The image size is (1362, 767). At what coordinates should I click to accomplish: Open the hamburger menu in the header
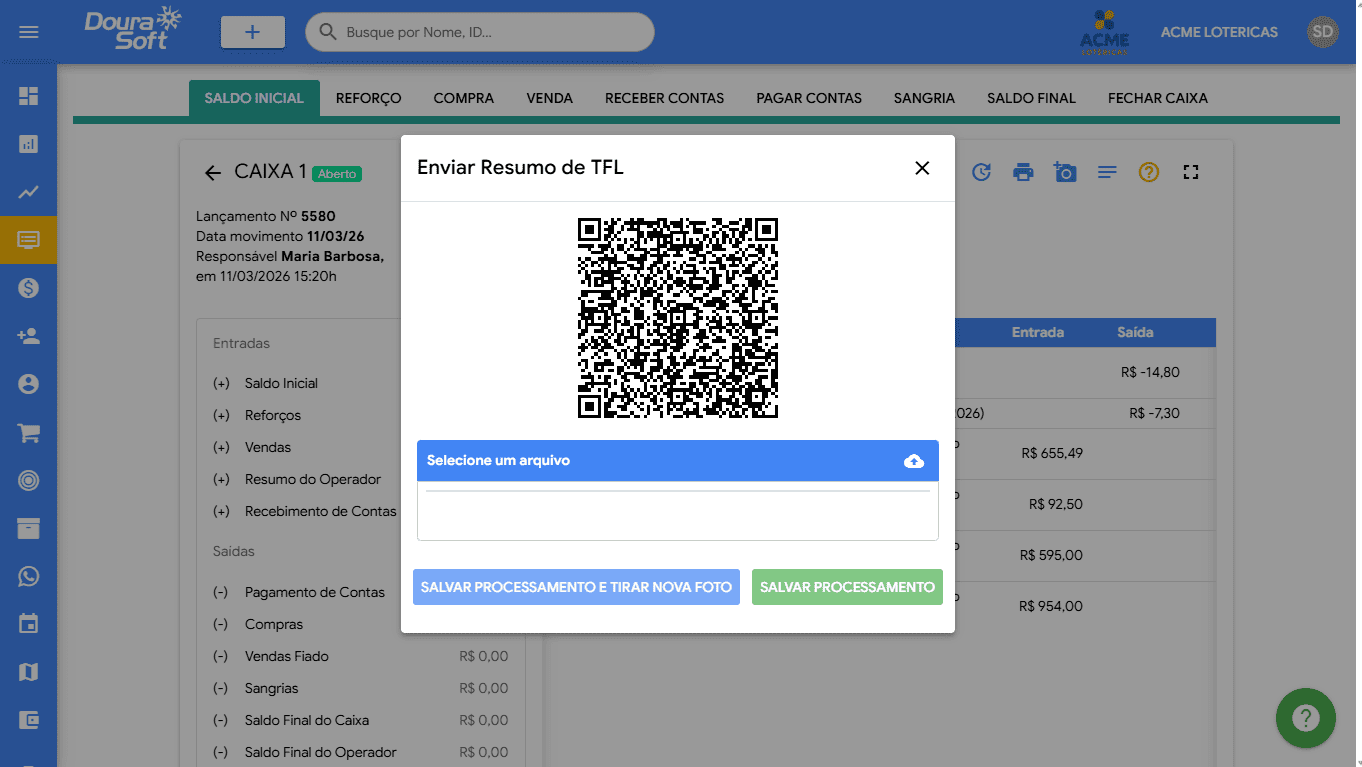coord(29,32)
